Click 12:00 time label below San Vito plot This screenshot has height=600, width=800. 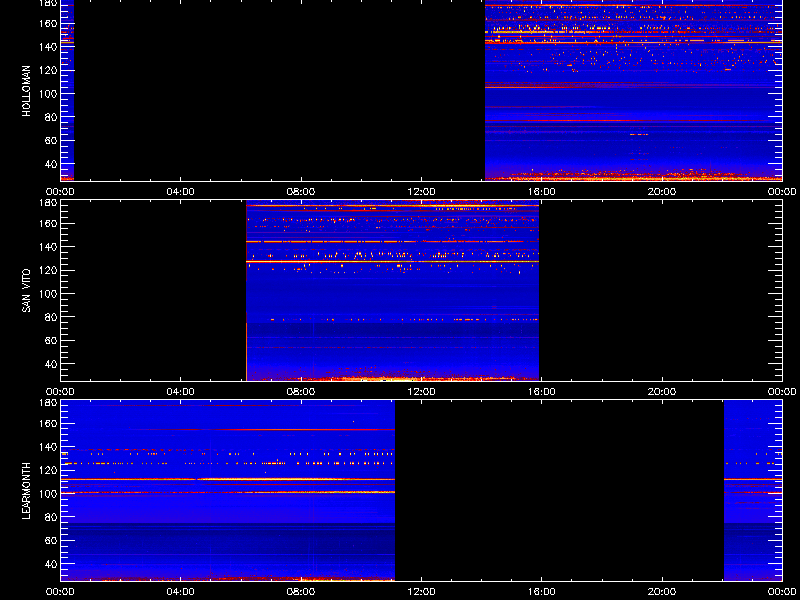click(x=421, y=392)
